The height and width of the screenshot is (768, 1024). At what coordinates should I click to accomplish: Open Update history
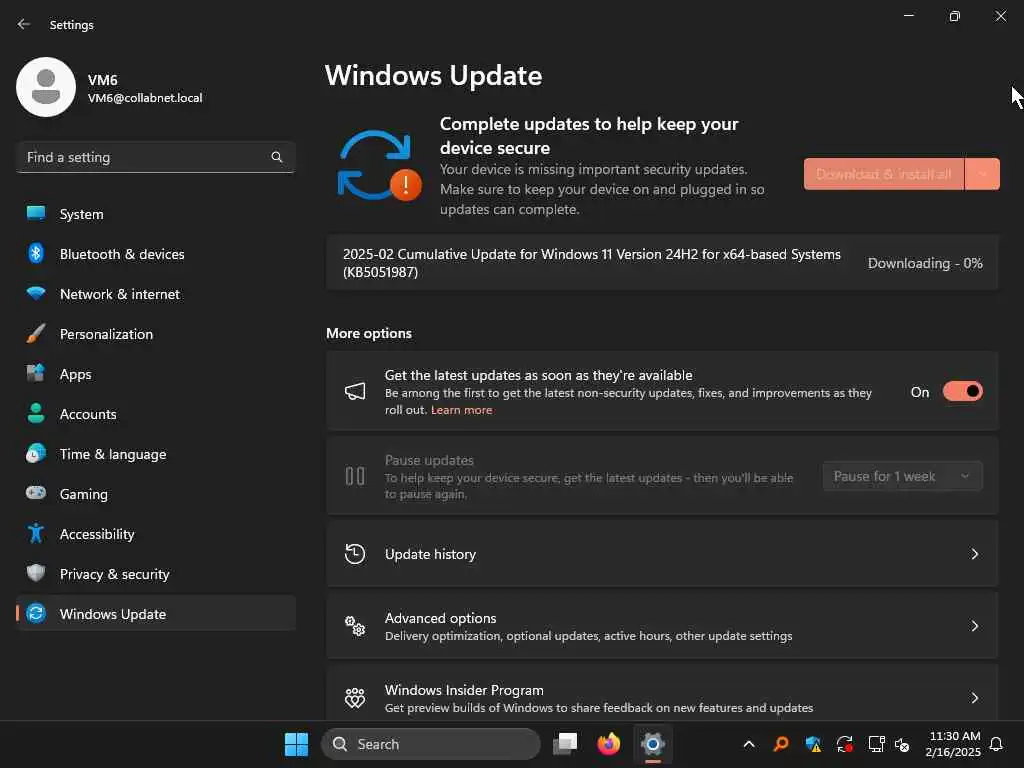click(662, 554)
